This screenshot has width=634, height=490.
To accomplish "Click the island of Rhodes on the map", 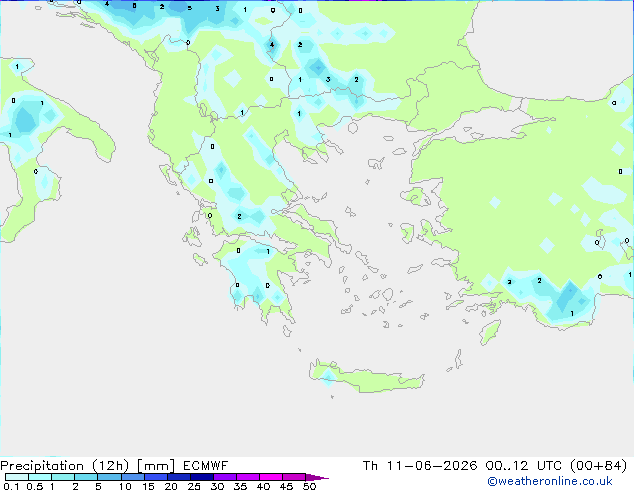I will (x=490, y=332).
